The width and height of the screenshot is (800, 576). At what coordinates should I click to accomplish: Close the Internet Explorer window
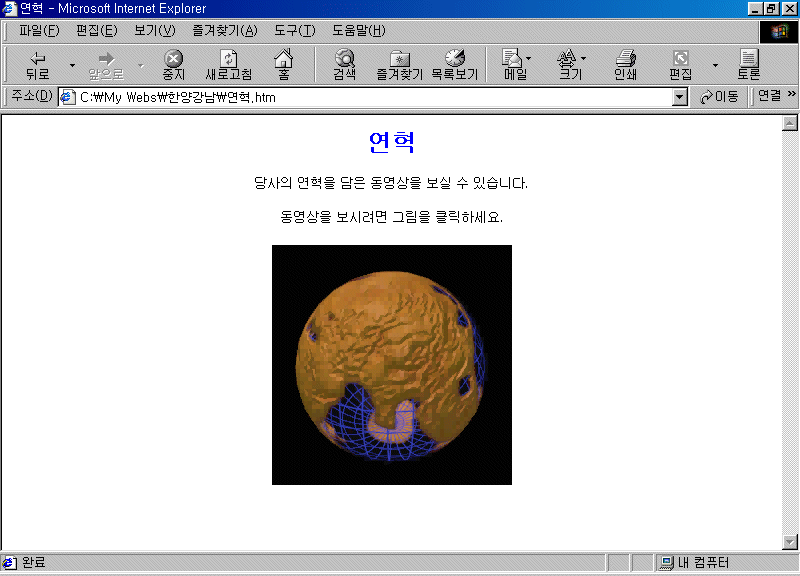point(789,8)
